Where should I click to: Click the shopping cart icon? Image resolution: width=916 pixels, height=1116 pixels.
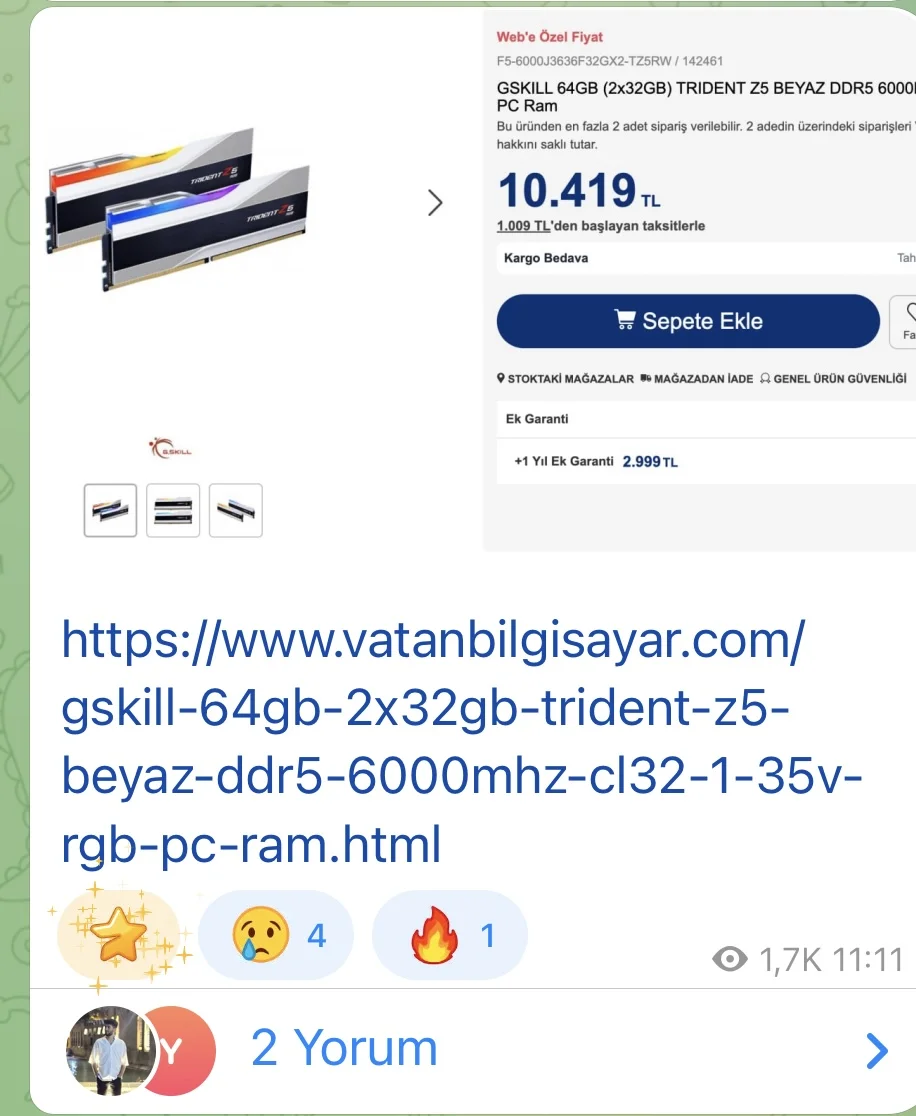click(x=625, y=320)
